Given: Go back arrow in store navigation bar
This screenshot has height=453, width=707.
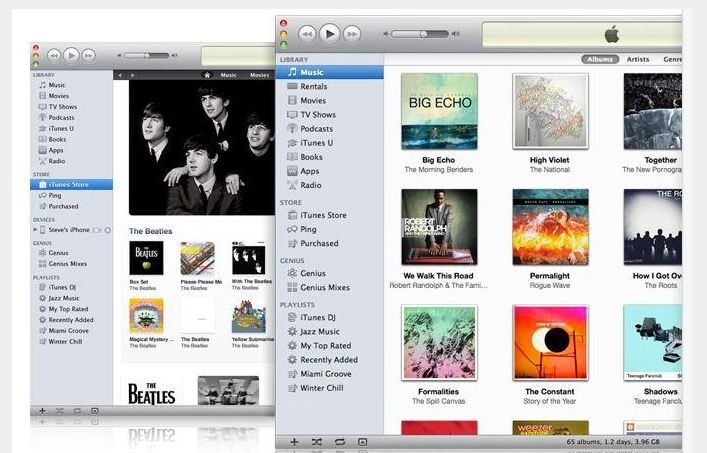Looking at the screenshot, I should pyautogui.click(x=120, y=75).
